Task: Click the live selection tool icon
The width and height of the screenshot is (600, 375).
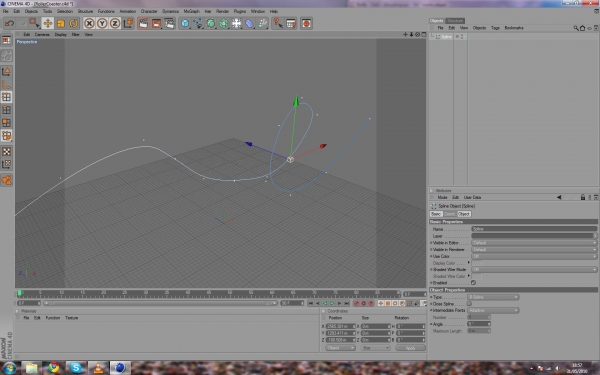Action: 34,23
